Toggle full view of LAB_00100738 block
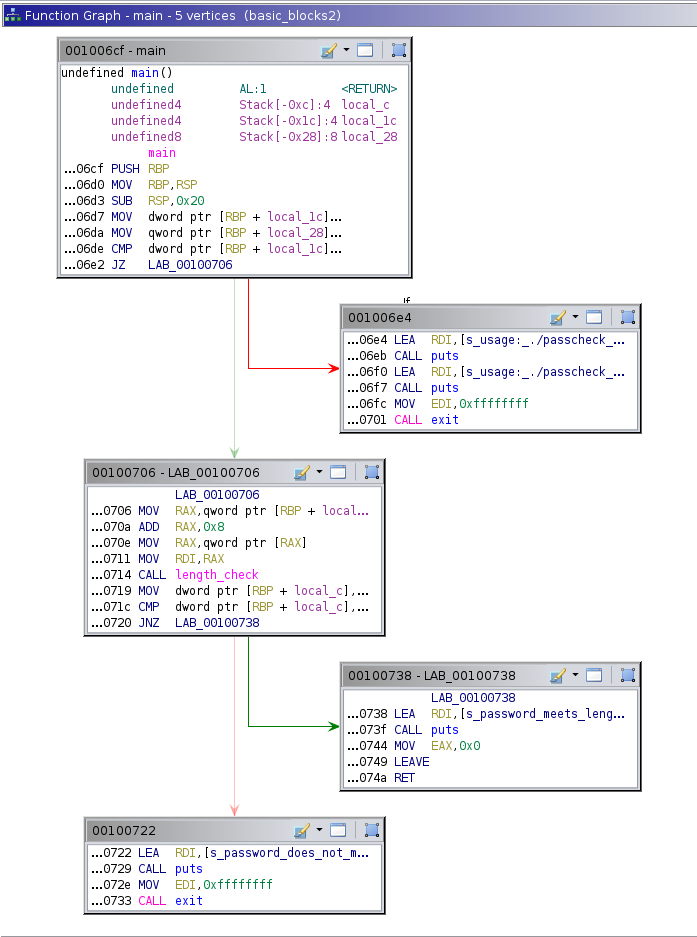The width and height of the screenshot is (697, 937). [594, 676]
